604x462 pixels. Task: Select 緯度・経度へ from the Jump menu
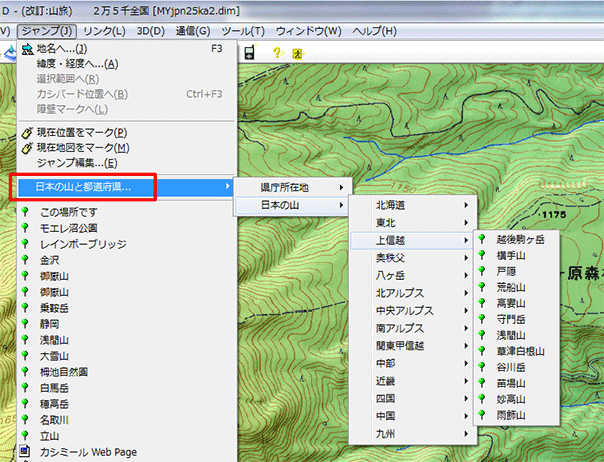point(76,64)
